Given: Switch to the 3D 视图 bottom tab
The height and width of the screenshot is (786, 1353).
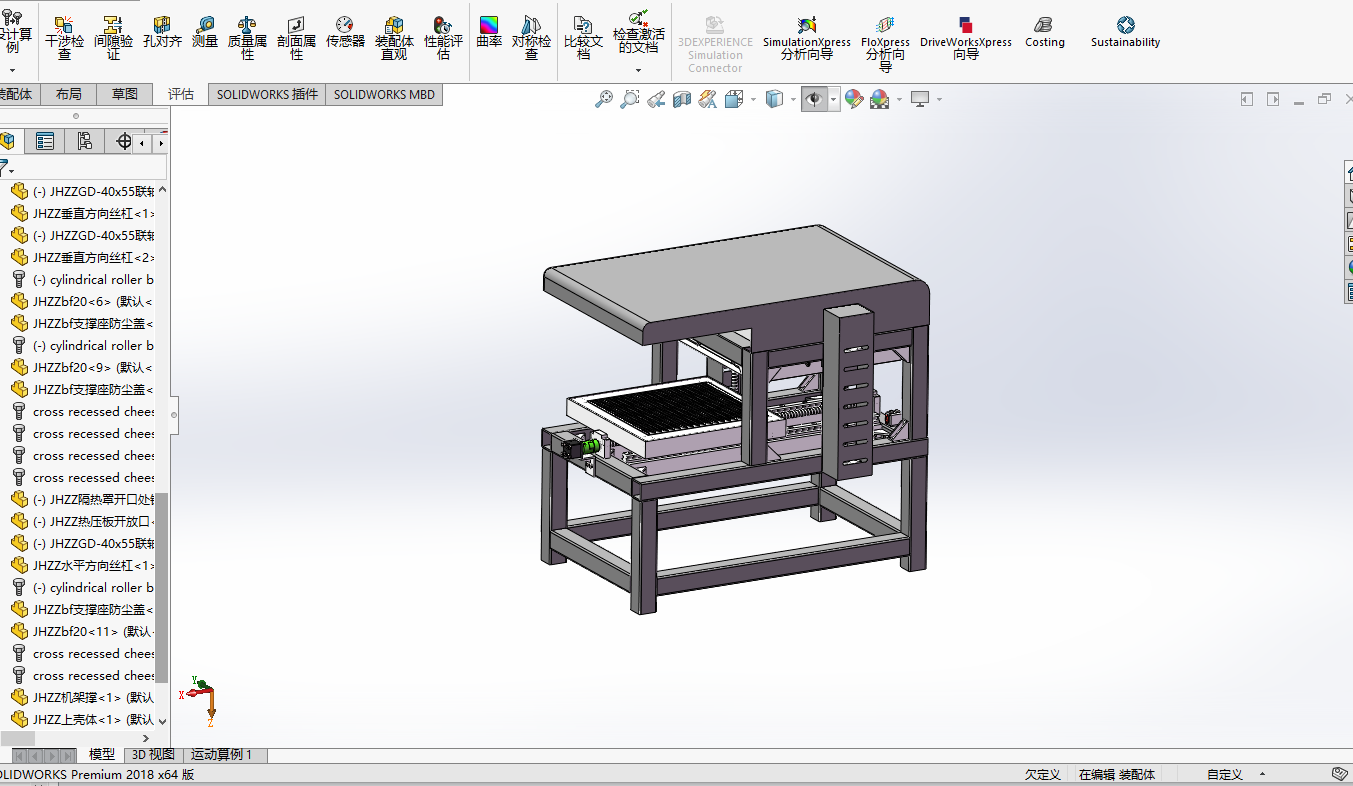Looking at the screenshot, I should click(153, 755).
